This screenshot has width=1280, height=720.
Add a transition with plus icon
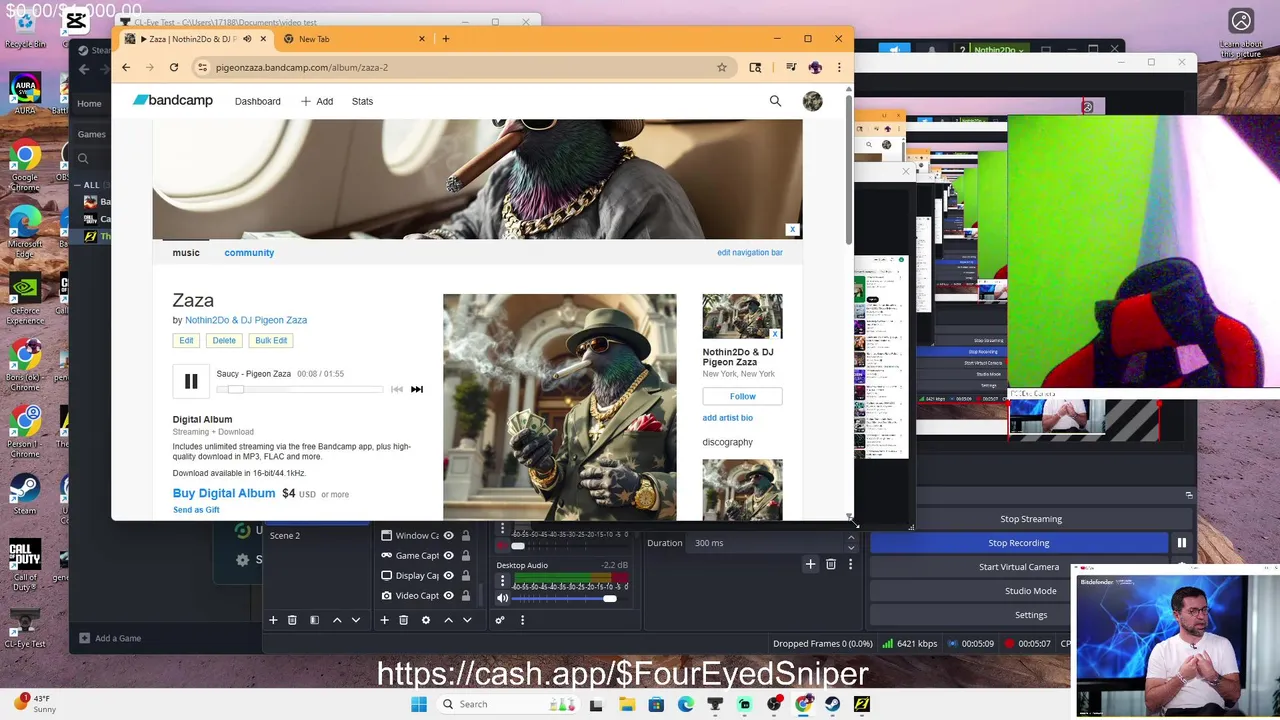point(811,564)
